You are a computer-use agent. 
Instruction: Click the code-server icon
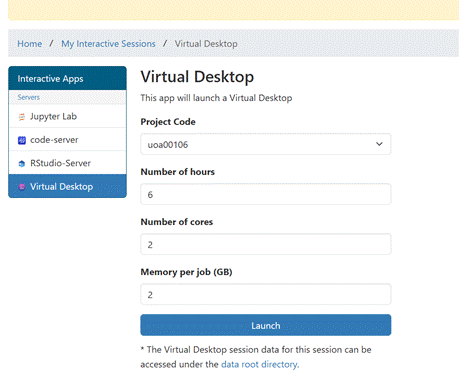point(22,140)
